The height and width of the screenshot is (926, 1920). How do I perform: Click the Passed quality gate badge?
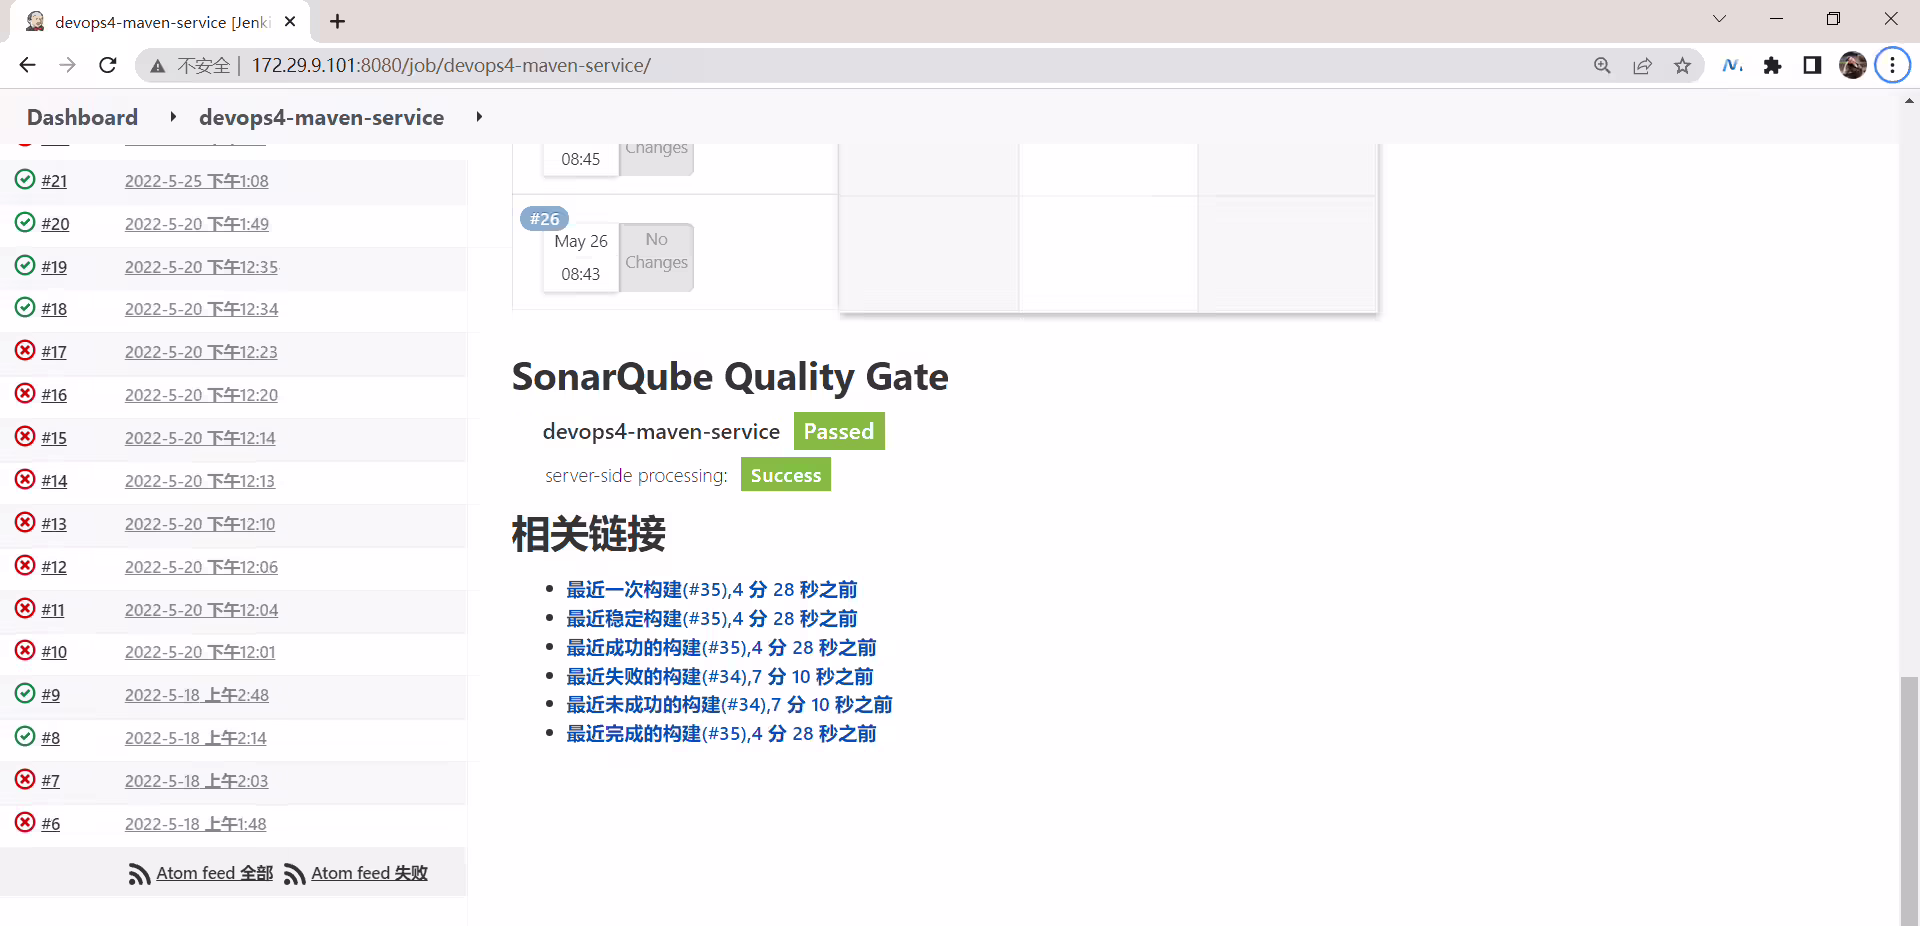tap(839, 431)
